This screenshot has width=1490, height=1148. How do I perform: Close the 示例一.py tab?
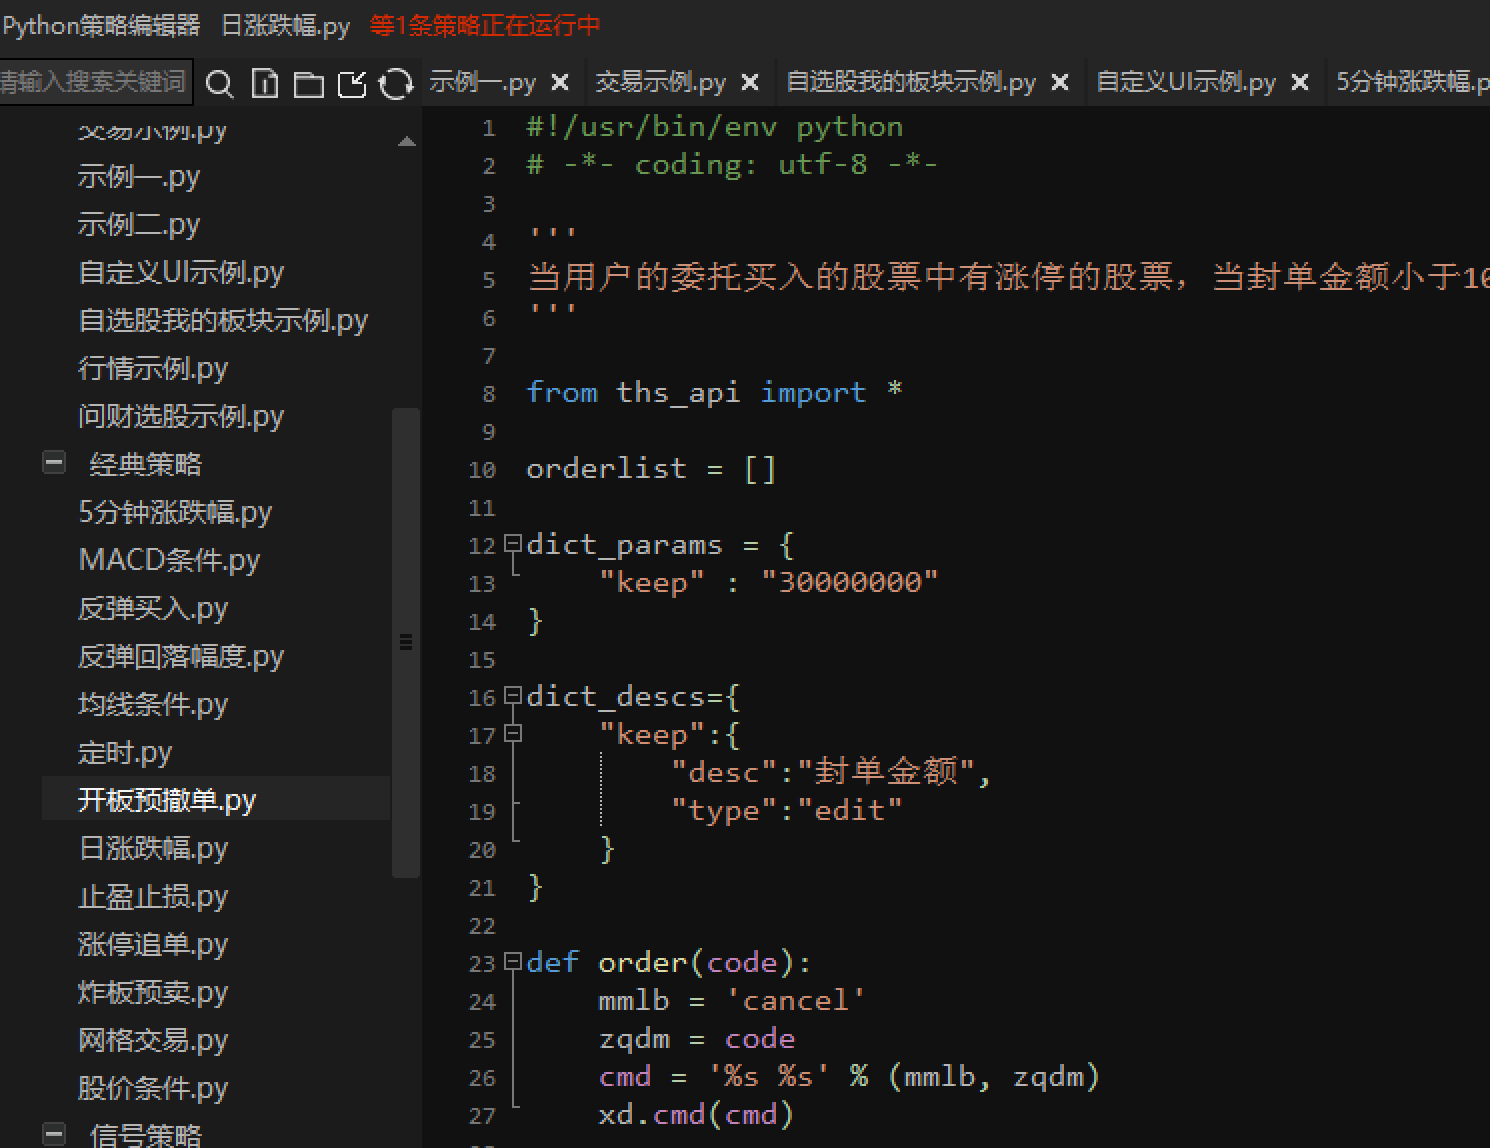click(560, 82)
